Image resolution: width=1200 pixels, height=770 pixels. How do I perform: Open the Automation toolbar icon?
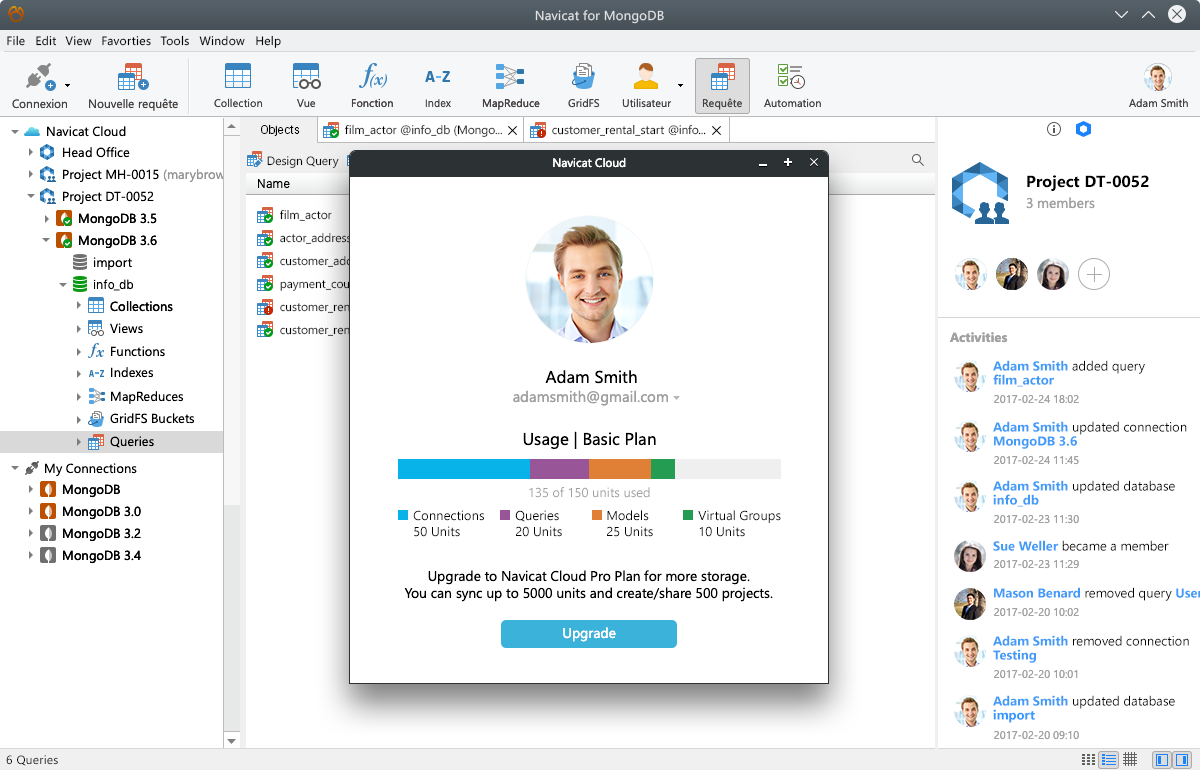(x=792, y=86)
